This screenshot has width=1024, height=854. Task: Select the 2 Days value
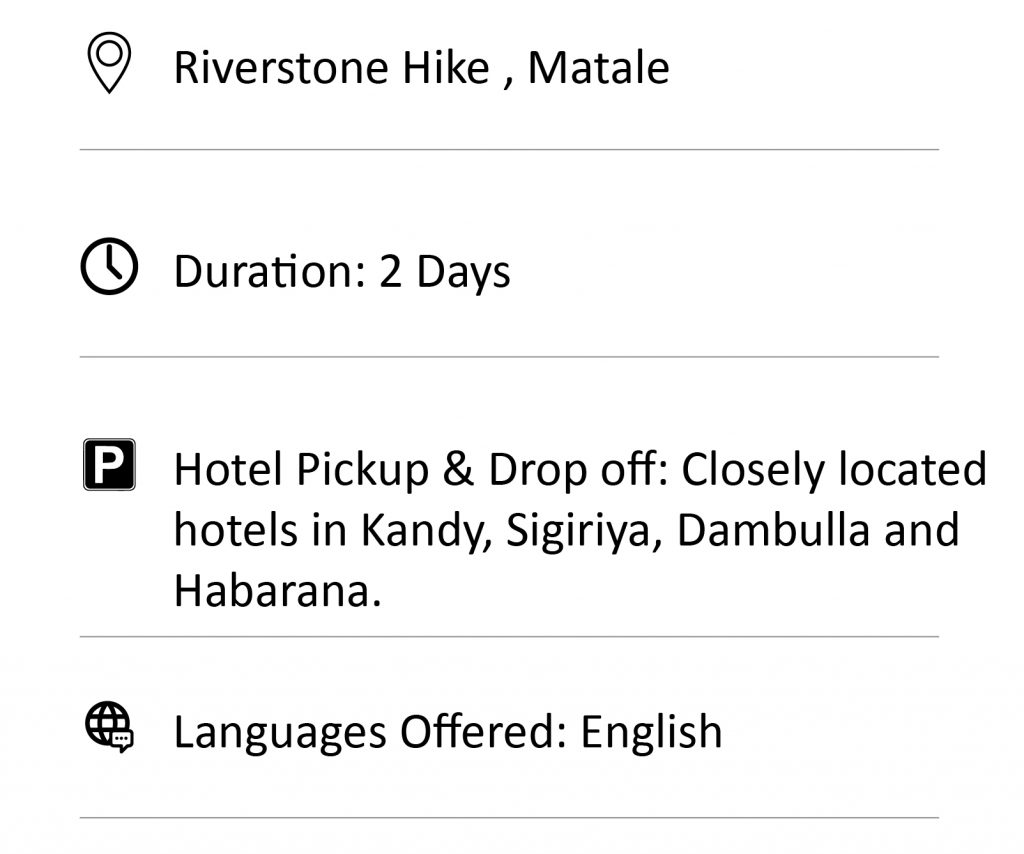[444, 272]
